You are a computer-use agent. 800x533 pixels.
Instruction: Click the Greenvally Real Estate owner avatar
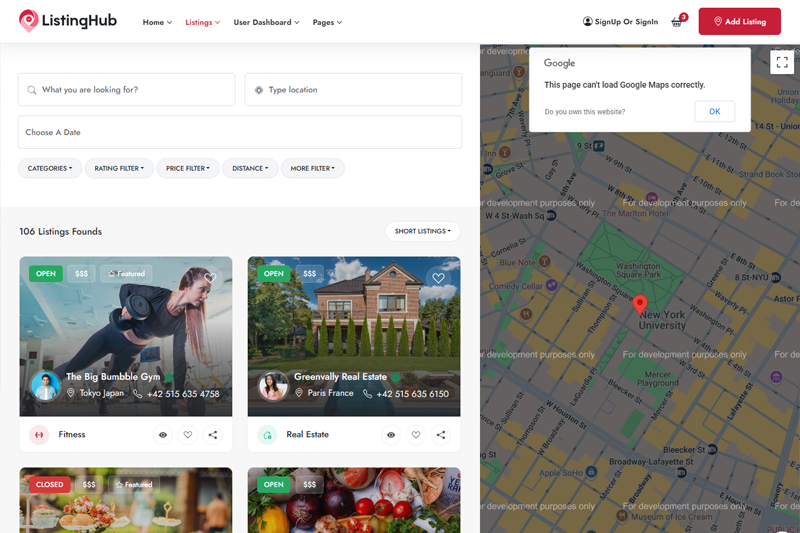point(273,386)
